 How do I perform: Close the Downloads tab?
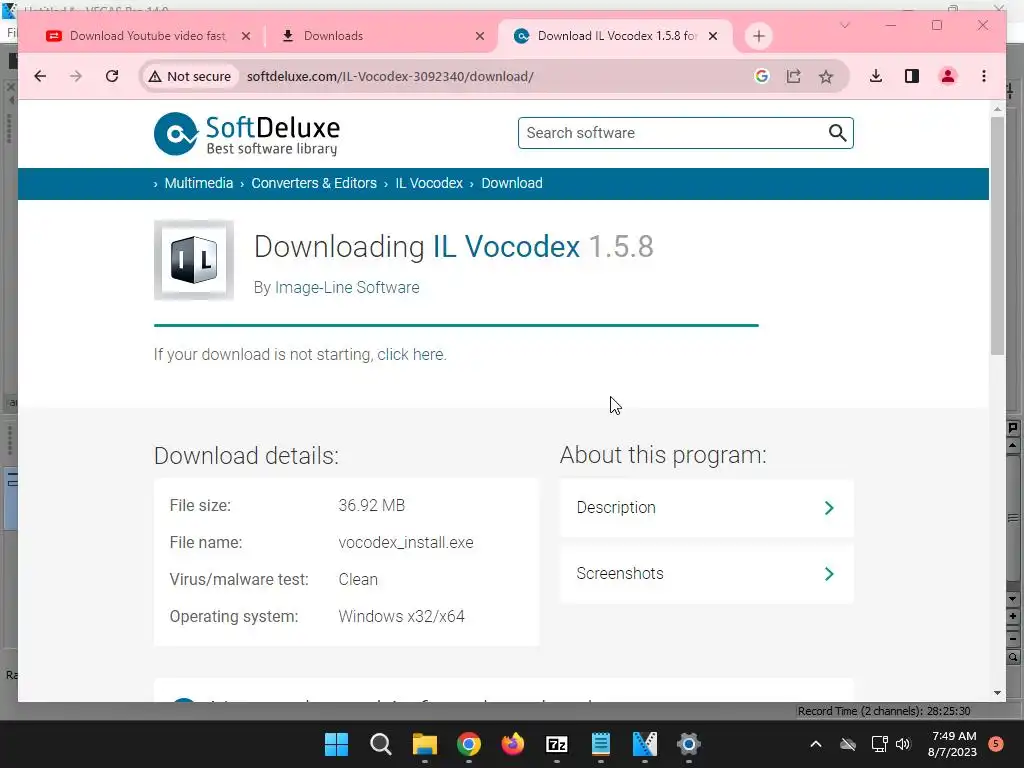coord(480,36)
